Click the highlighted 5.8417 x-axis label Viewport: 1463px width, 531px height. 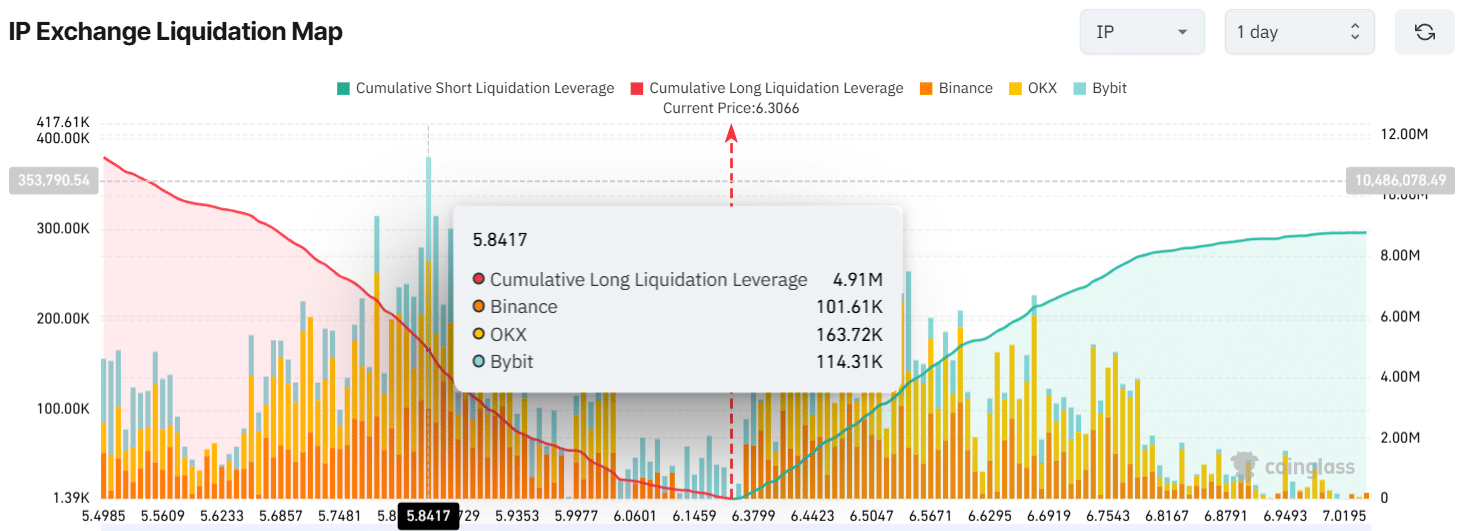pos(428,516)
